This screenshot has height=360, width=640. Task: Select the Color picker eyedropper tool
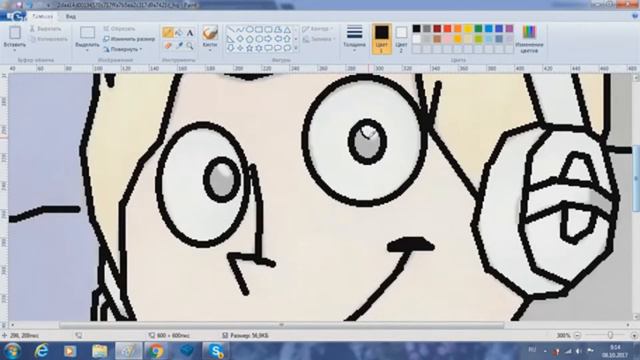(179, 46)
